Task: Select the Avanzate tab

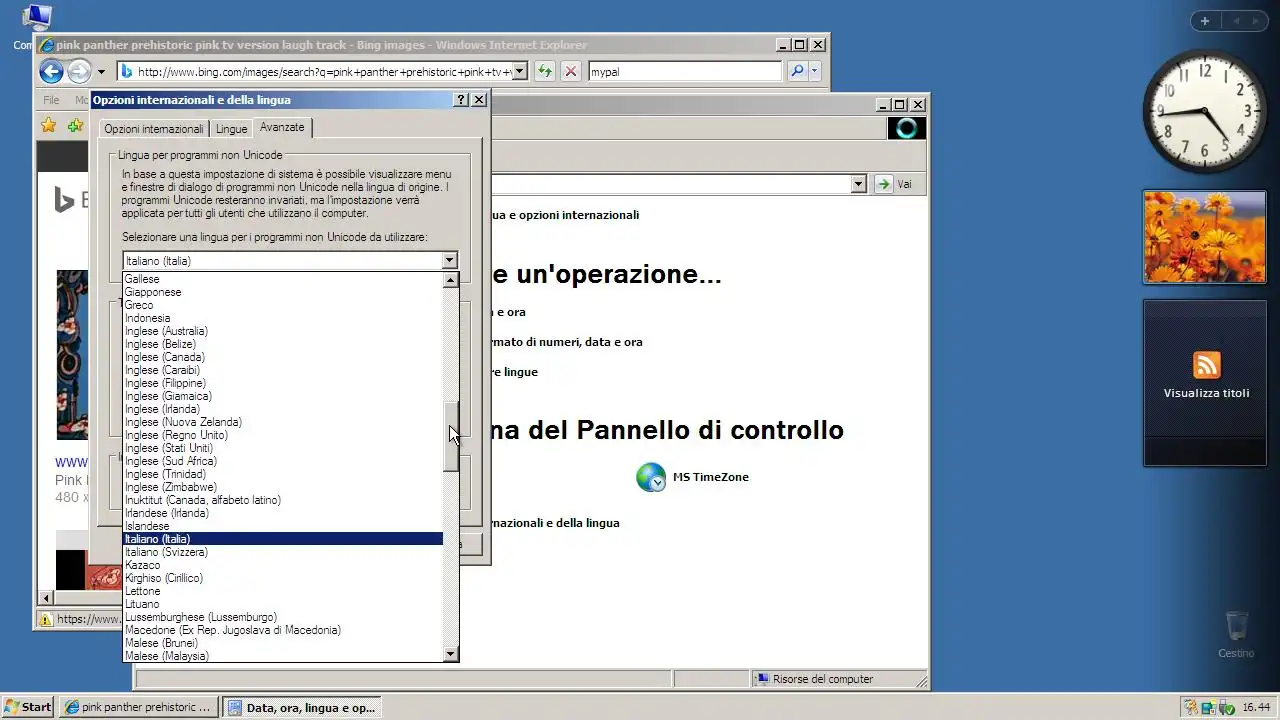Action: [282, 127]
